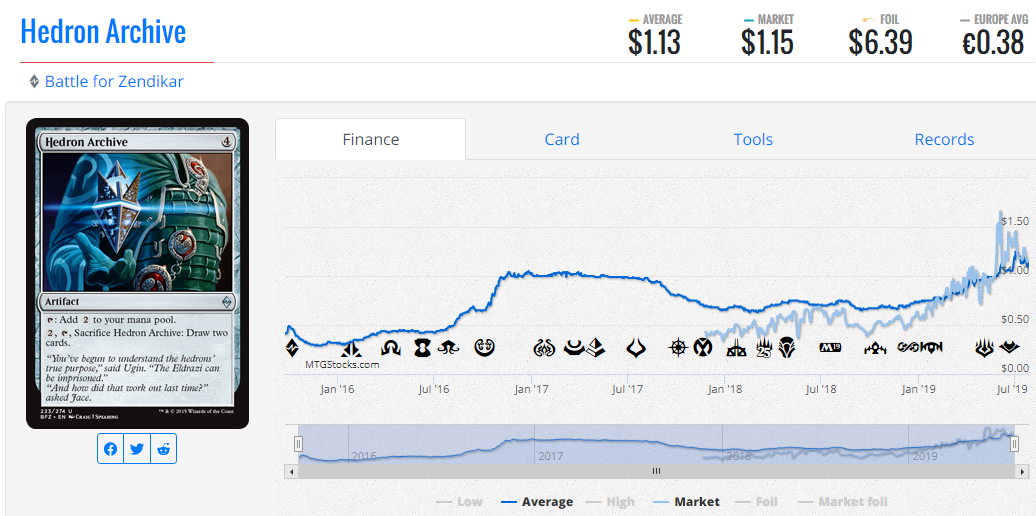
Task: Open the Records tab
Action: click(943, 140)
